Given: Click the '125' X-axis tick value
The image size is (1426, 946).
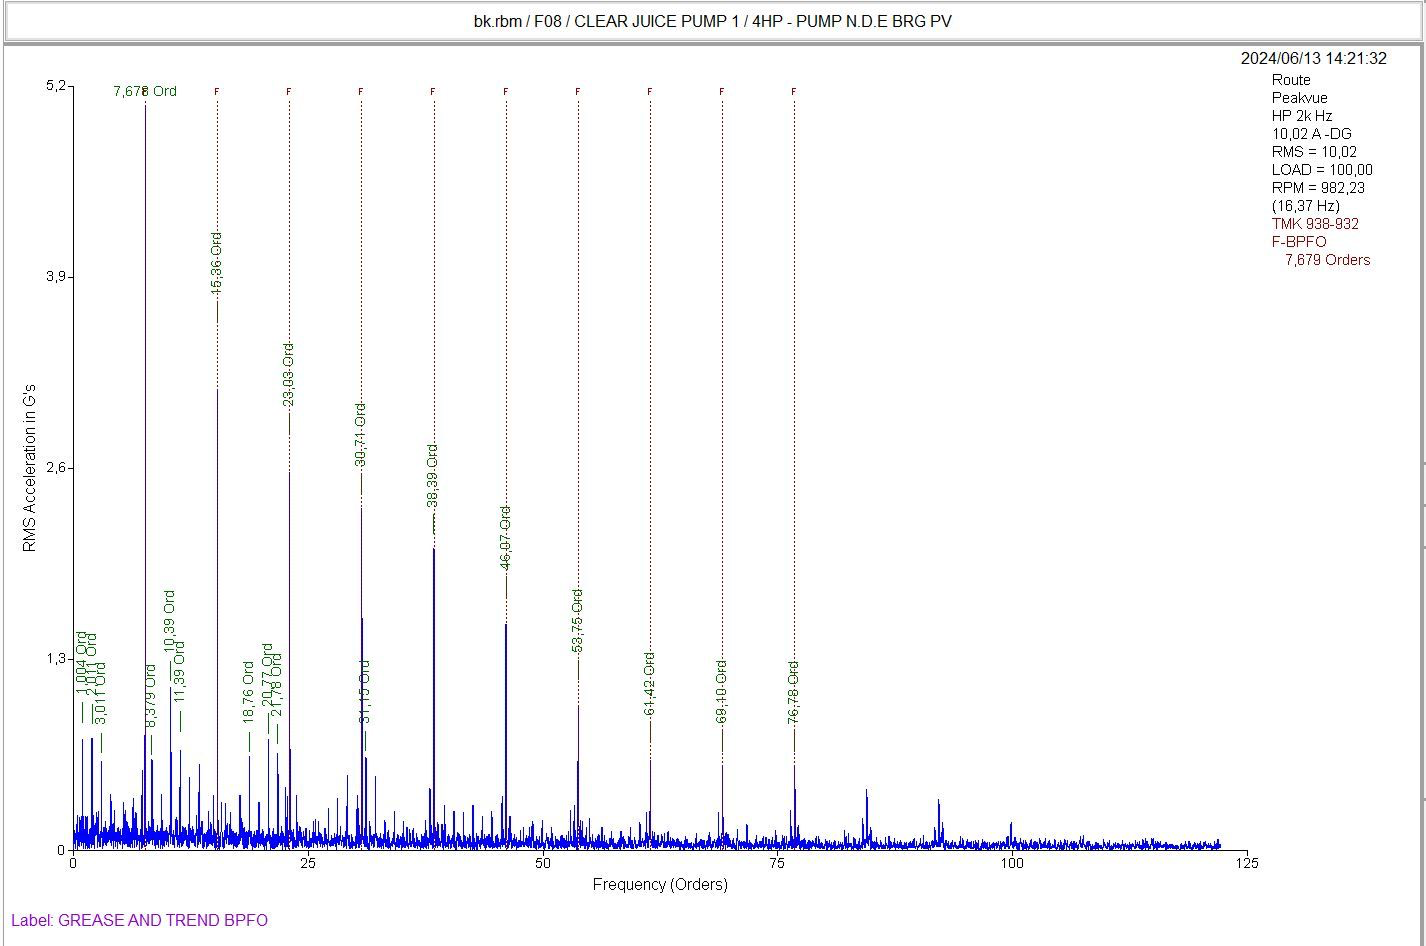Looking at the screenshot, I should point(1246,863).
